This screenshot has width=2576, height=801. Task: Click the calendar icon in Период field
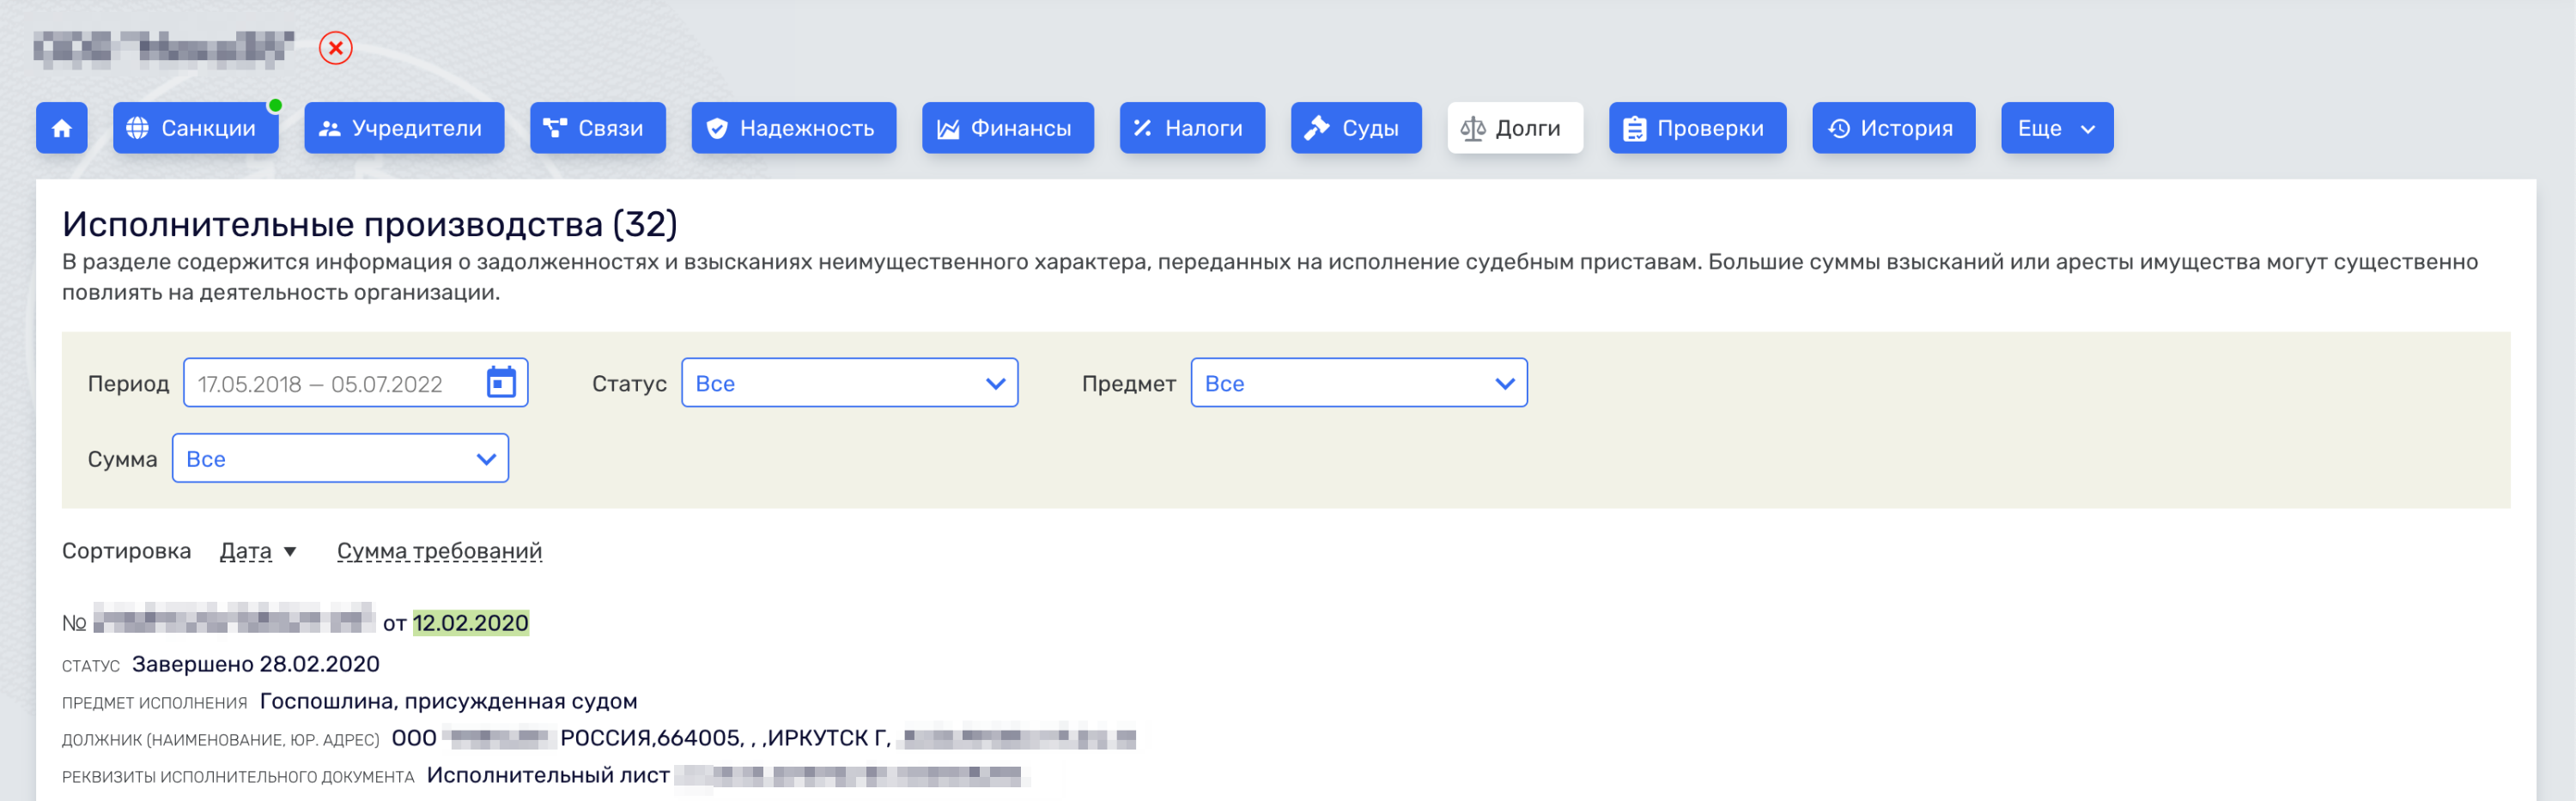pyautogui.click(x=501, y=383)
